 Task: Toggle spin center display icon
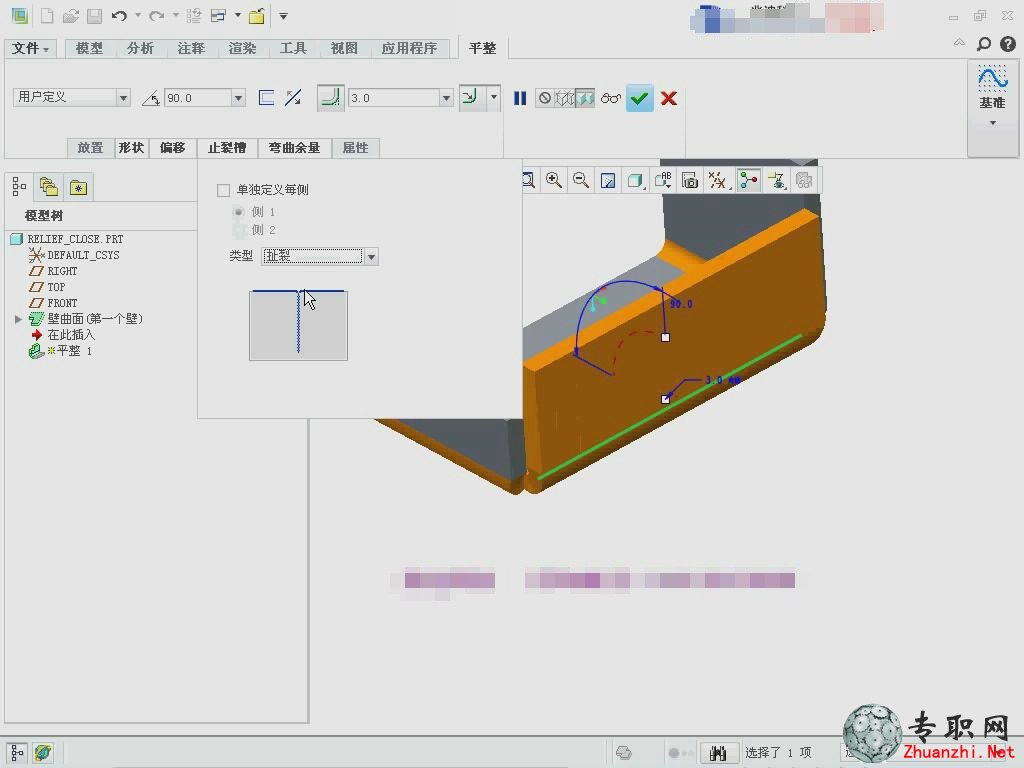[x=749, y=180]
